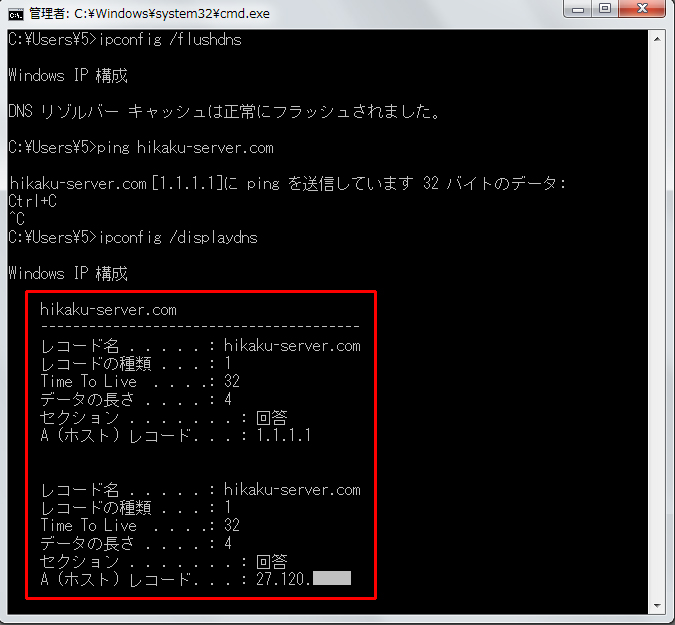Screen dimensions: 675x625
Task: Click the ipconfig /flushdns command line
Action: click(x=124, y=40)
